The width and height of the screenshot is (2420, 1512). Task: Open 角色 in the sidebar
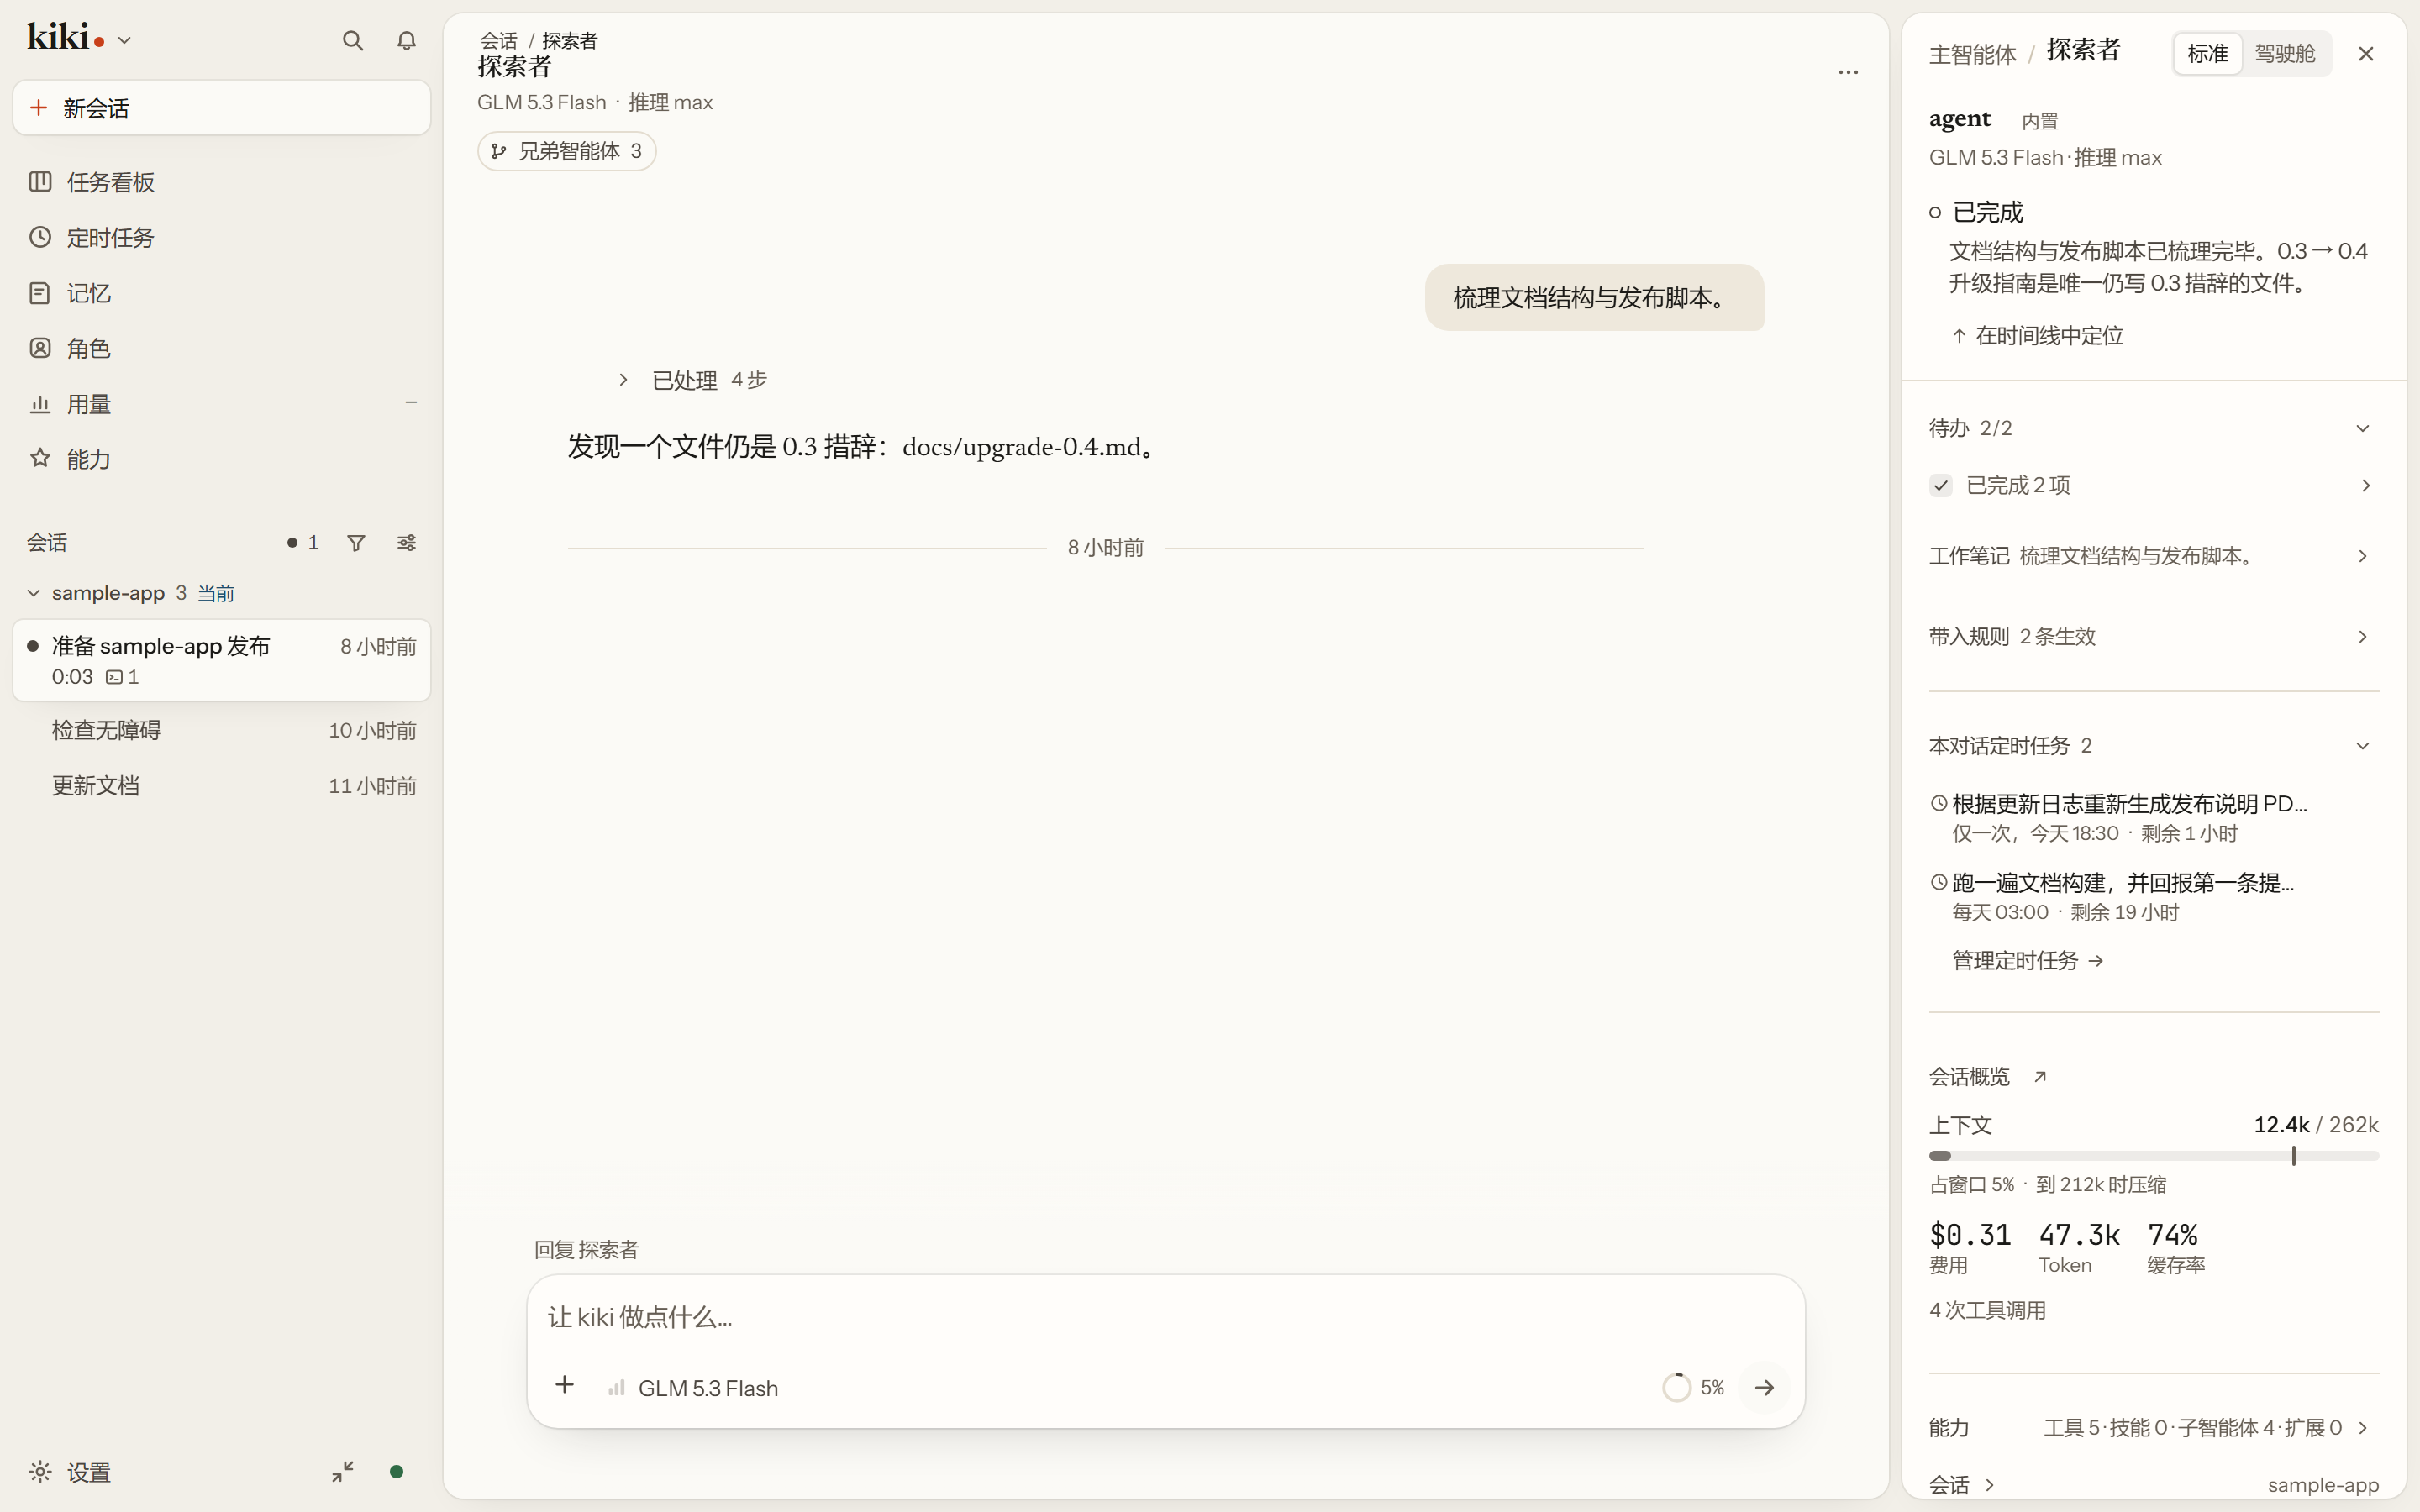221,348
